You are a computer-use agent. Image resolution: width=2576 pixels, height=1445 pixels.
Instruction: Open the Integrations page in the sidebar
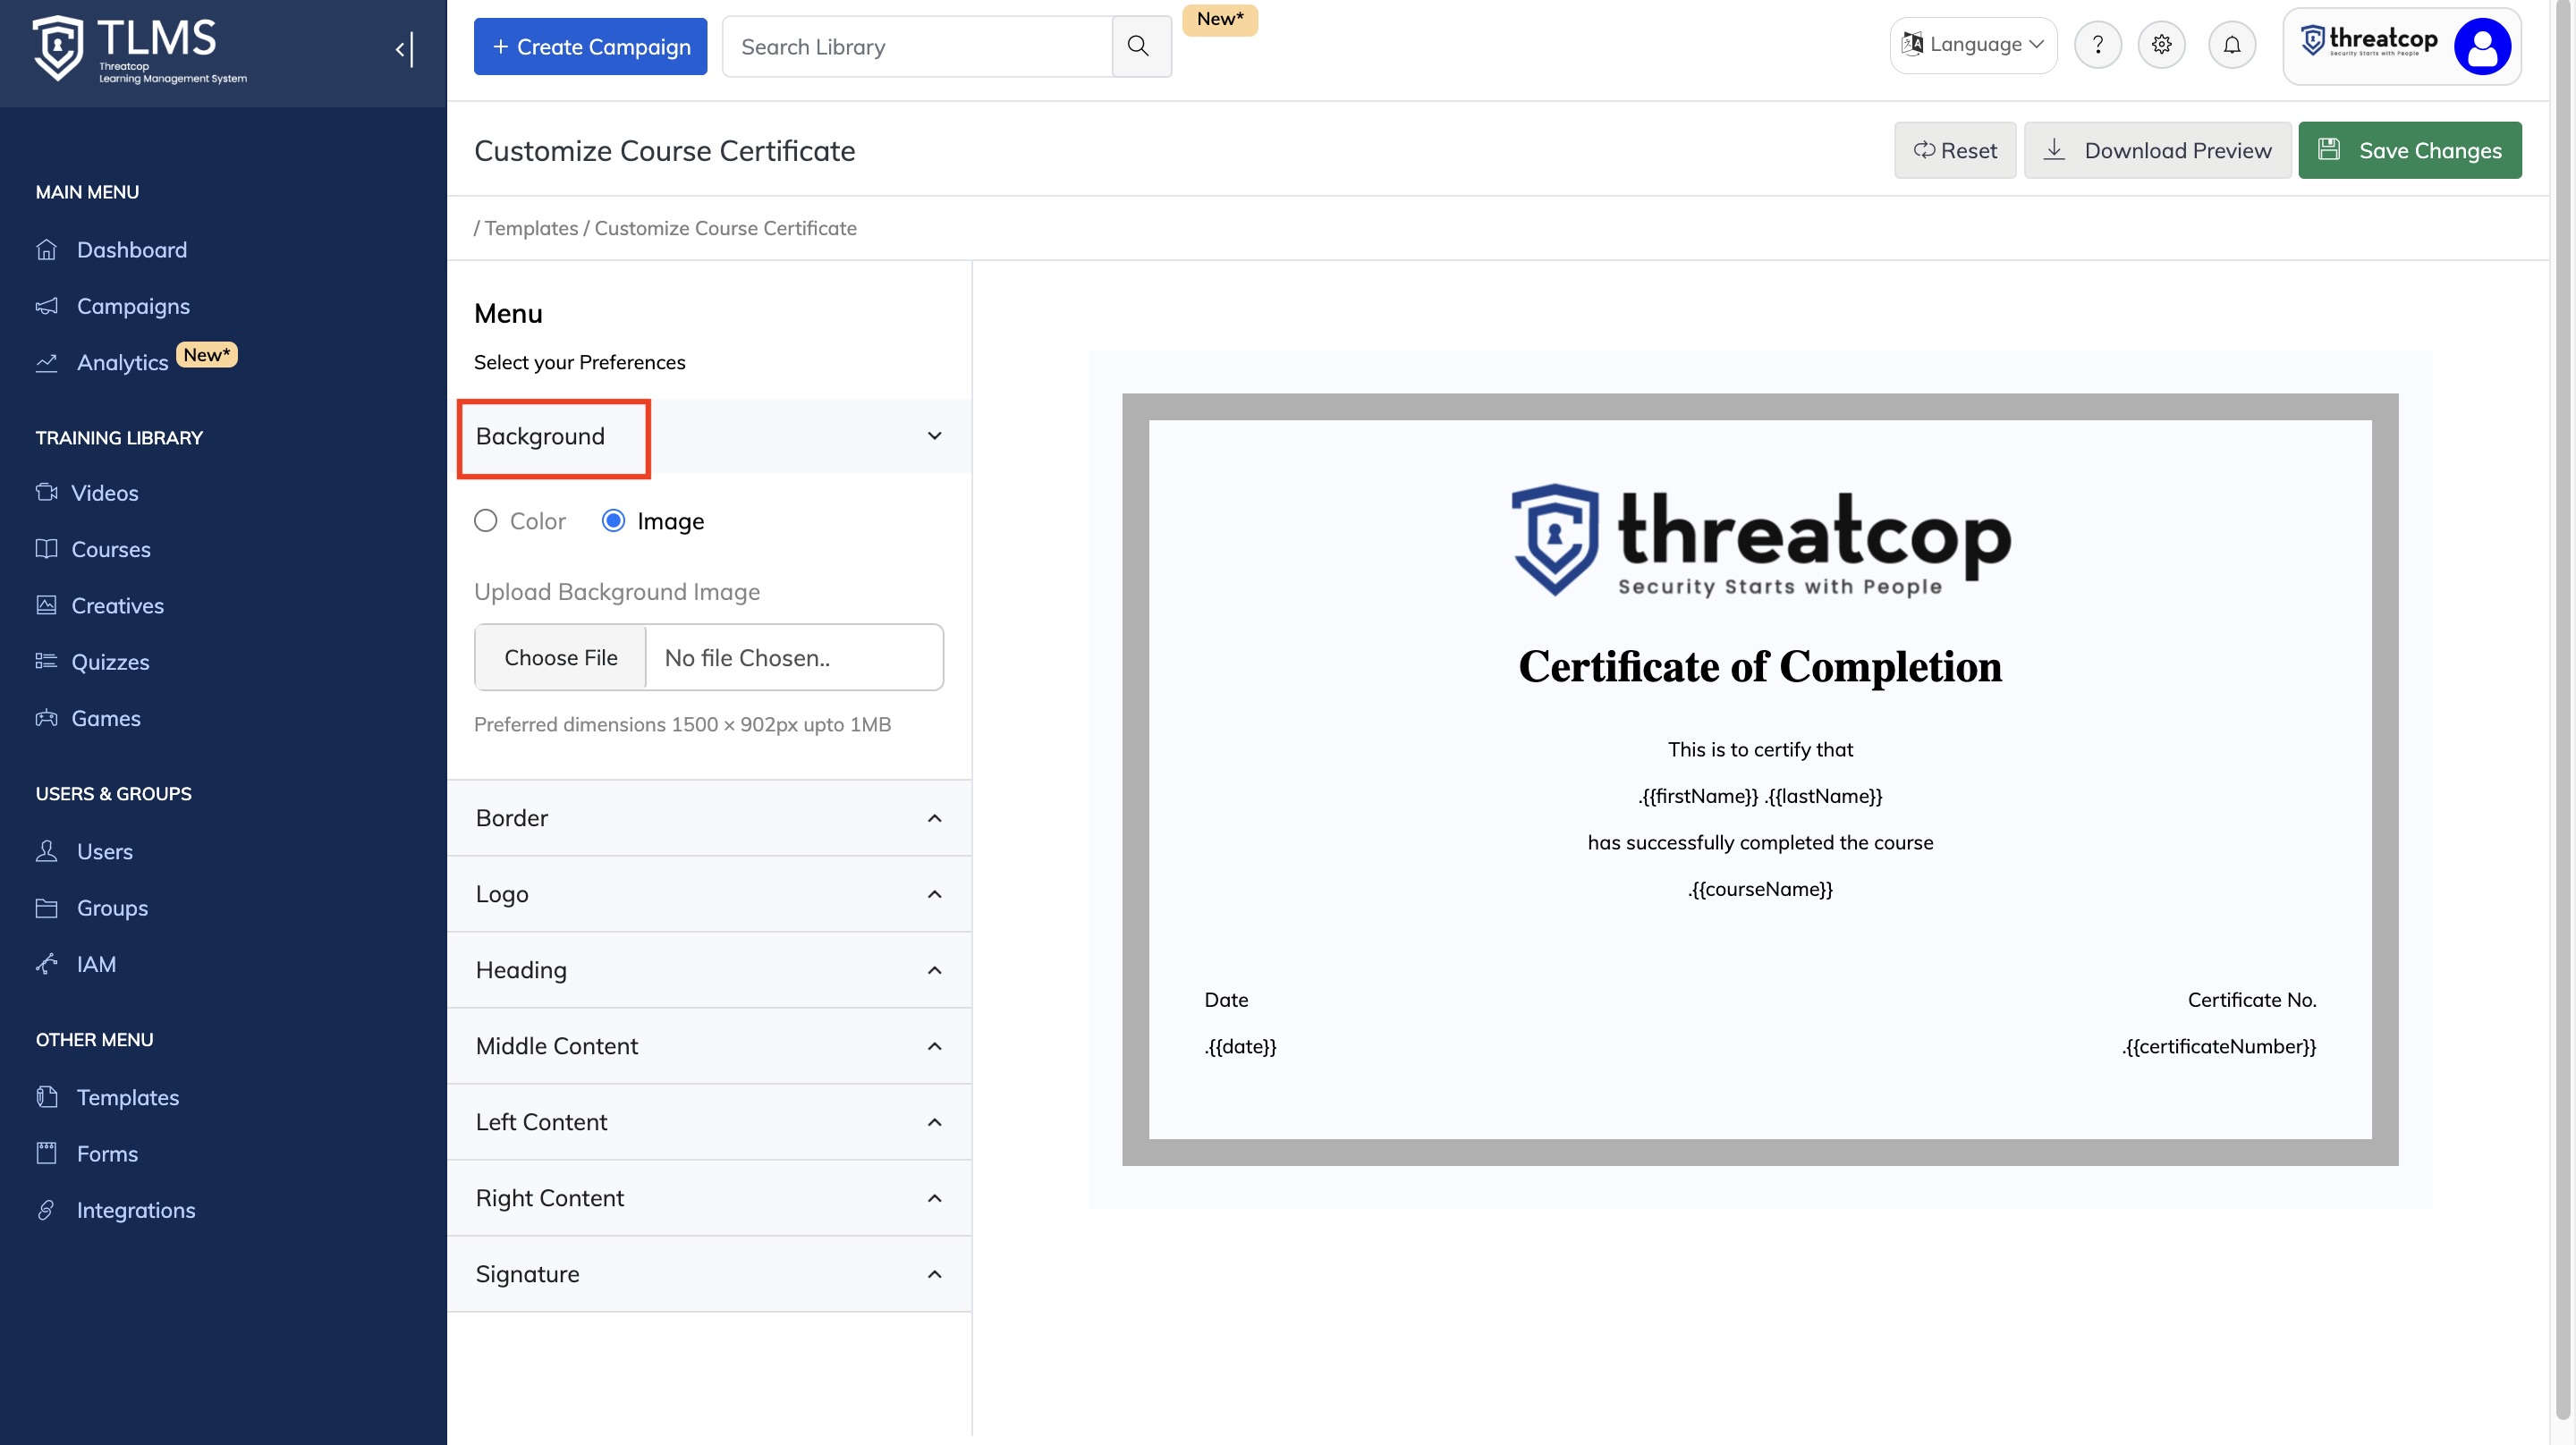pyautogui.click(x=135, y=1210)
